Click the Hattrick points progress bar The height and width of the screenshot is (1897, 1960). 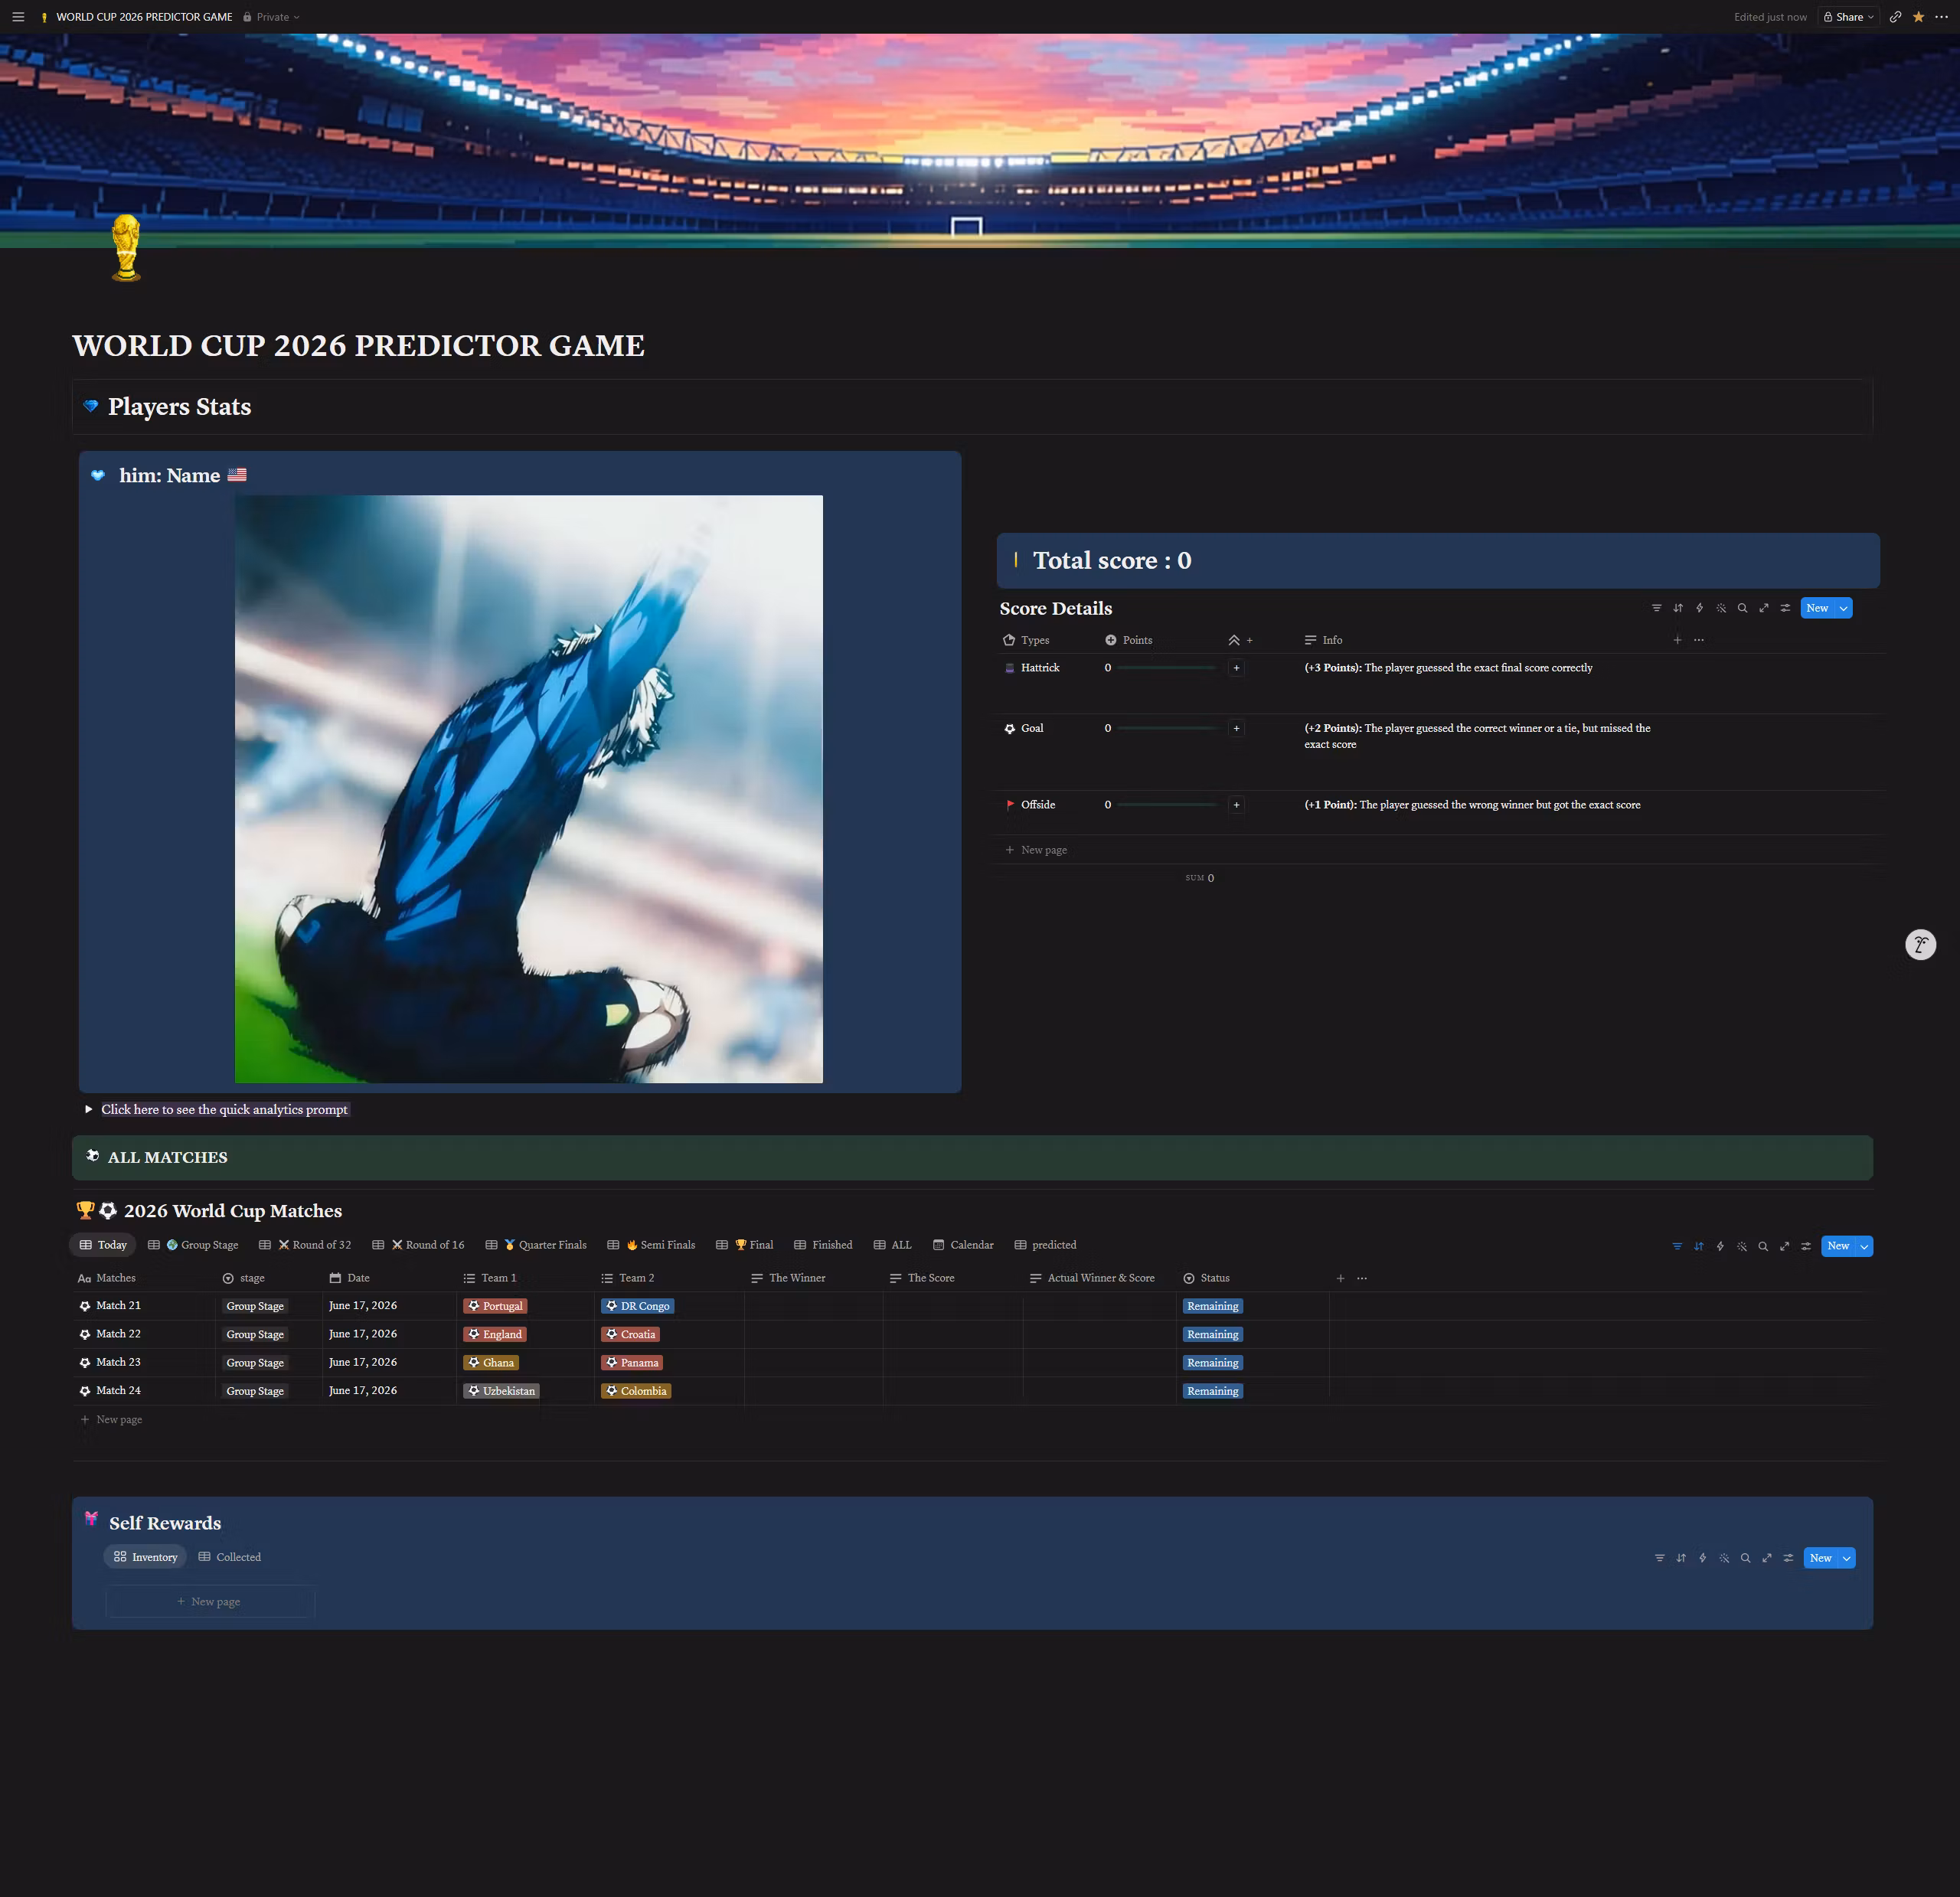1166,668
